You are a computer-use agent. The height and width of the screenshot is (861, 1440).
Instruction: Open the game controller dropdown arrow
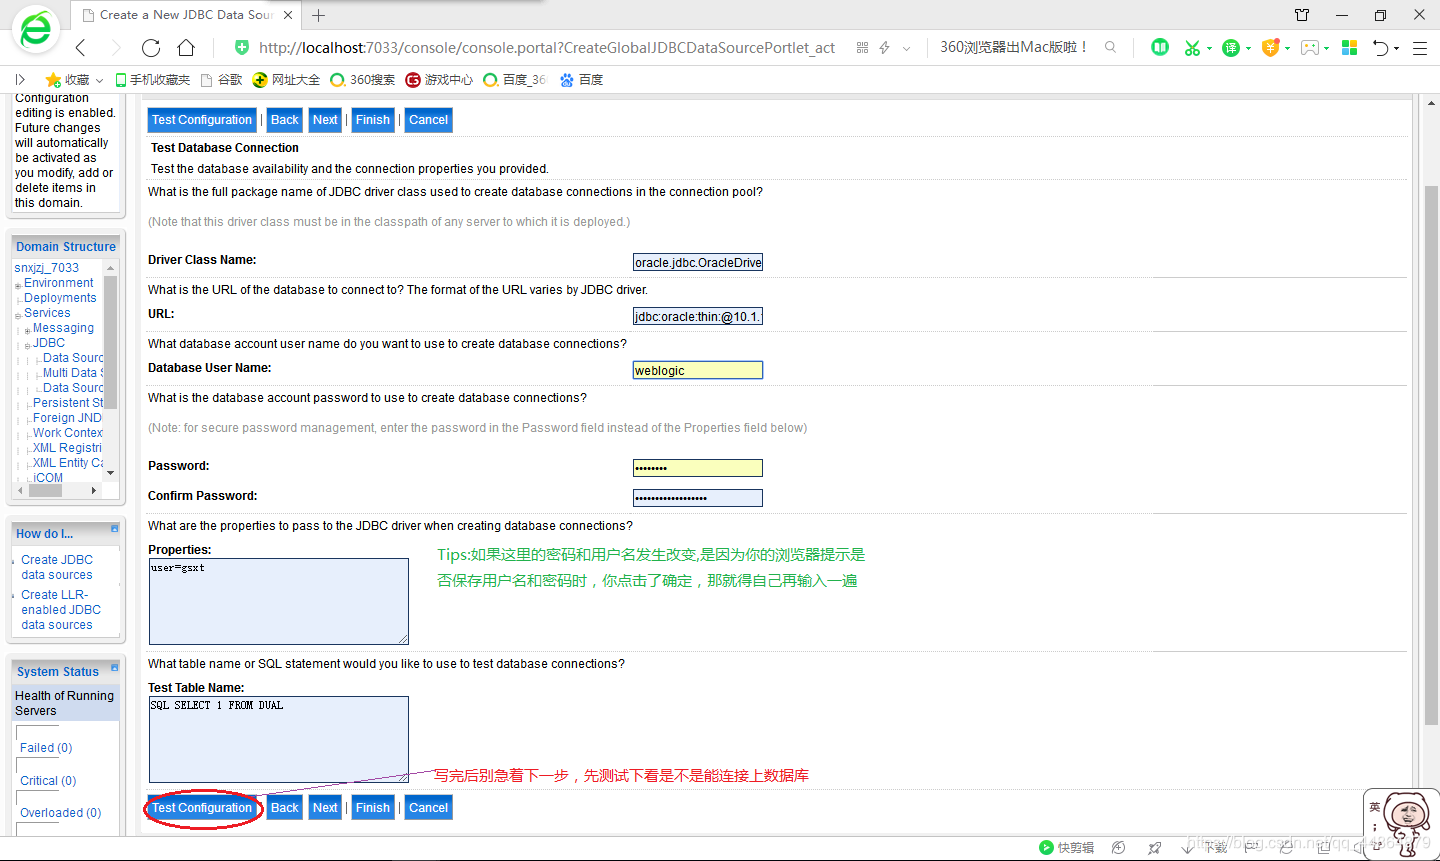pos(1327,48)
